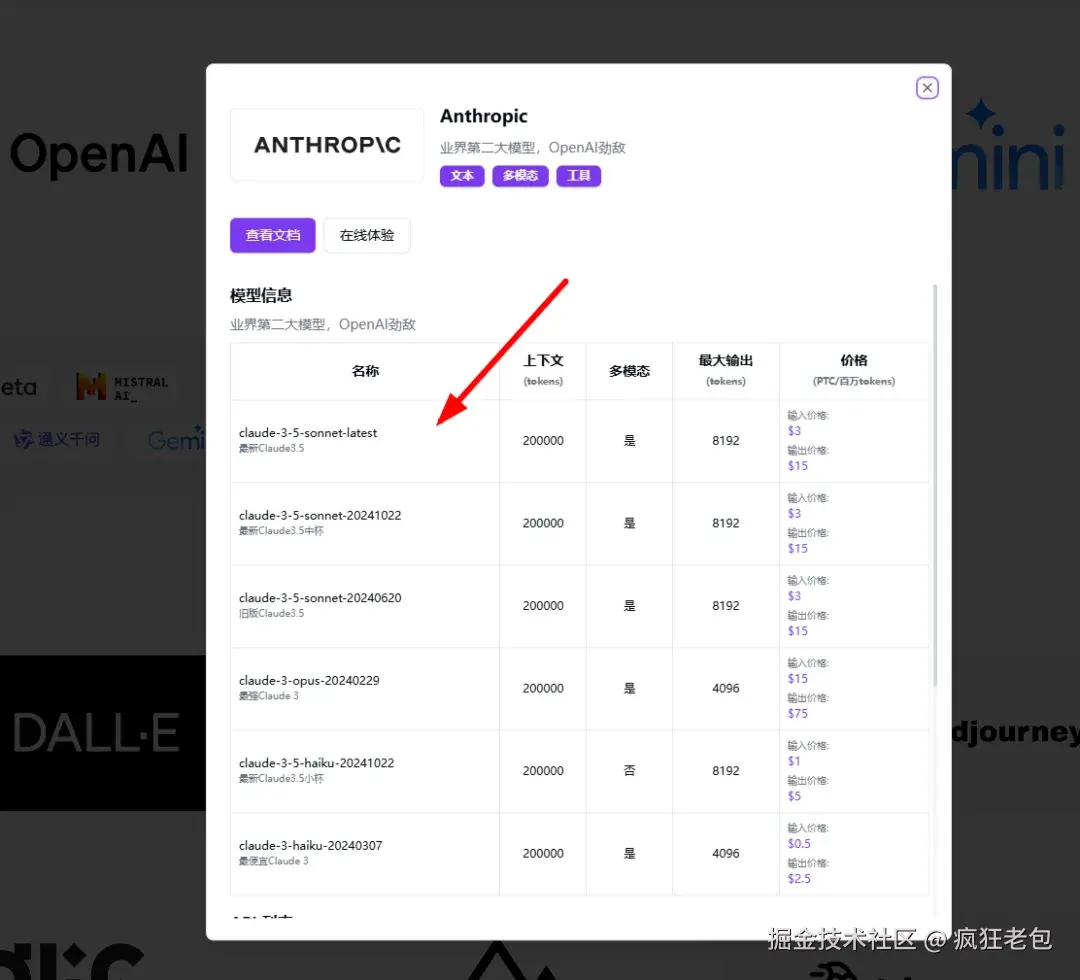This screenshot has width=1080, height=980.
Task: Select the 文本 tag
Action: coord(462,176)
